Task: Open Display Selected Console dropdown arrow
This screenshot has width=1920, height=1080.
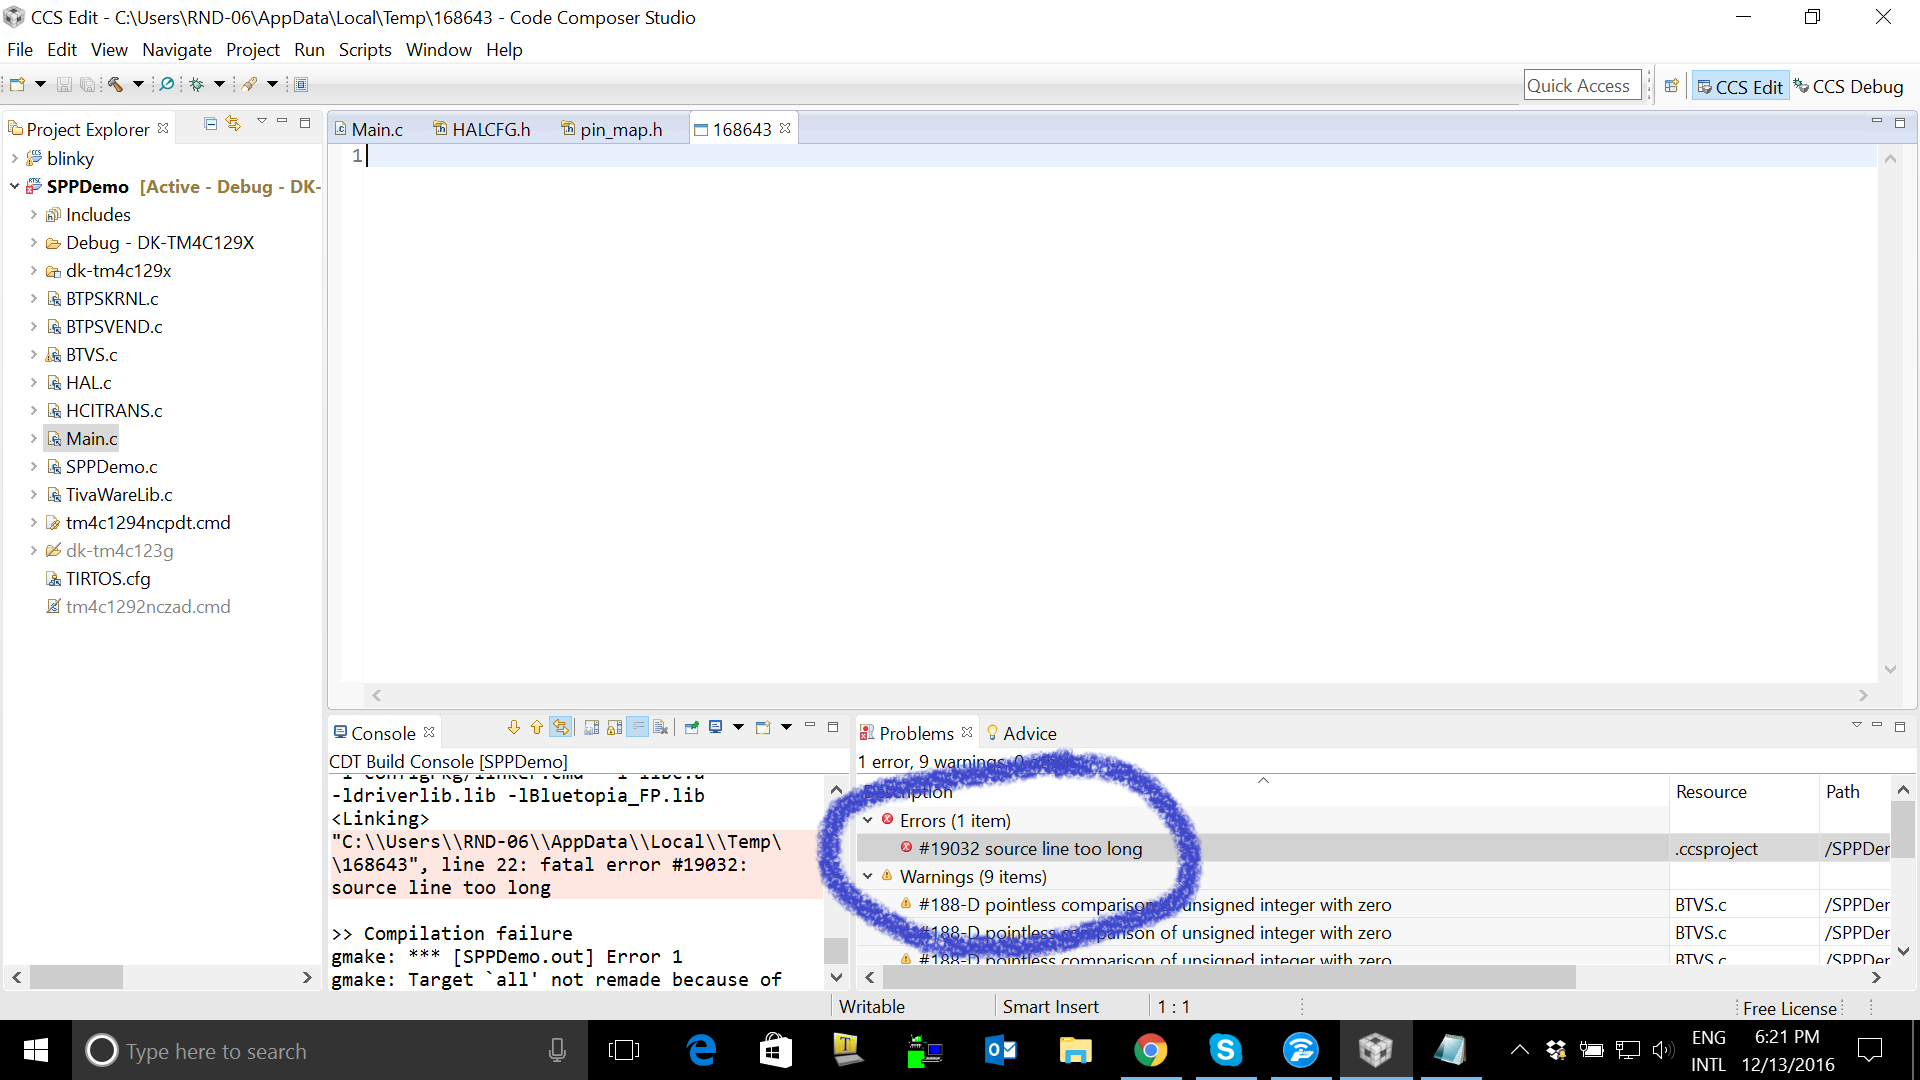Action: [x=738, y=727]
